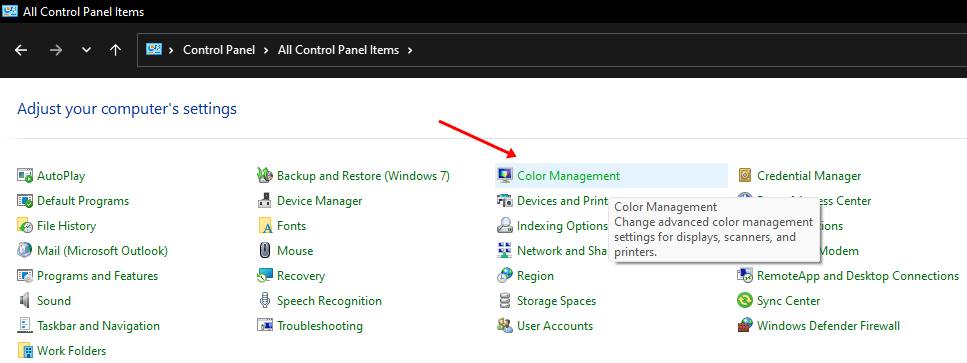Open the User Accounts link
Screen dimensions: 967x363
(x=555, y=325)
